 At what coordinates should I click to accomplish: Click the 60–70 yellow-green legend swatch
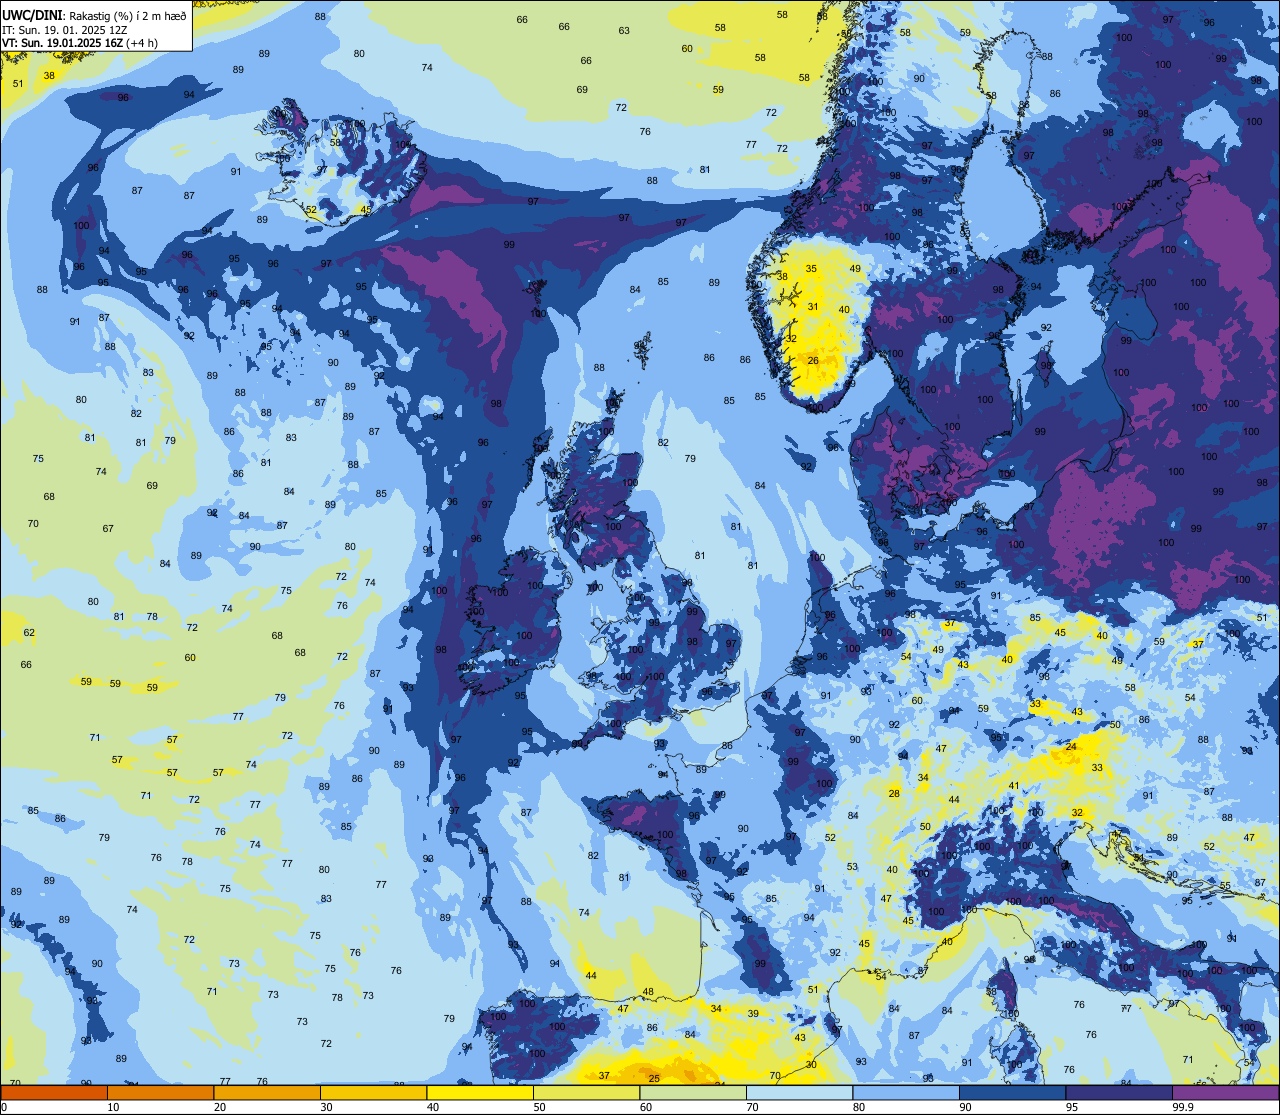point(693,1092)
